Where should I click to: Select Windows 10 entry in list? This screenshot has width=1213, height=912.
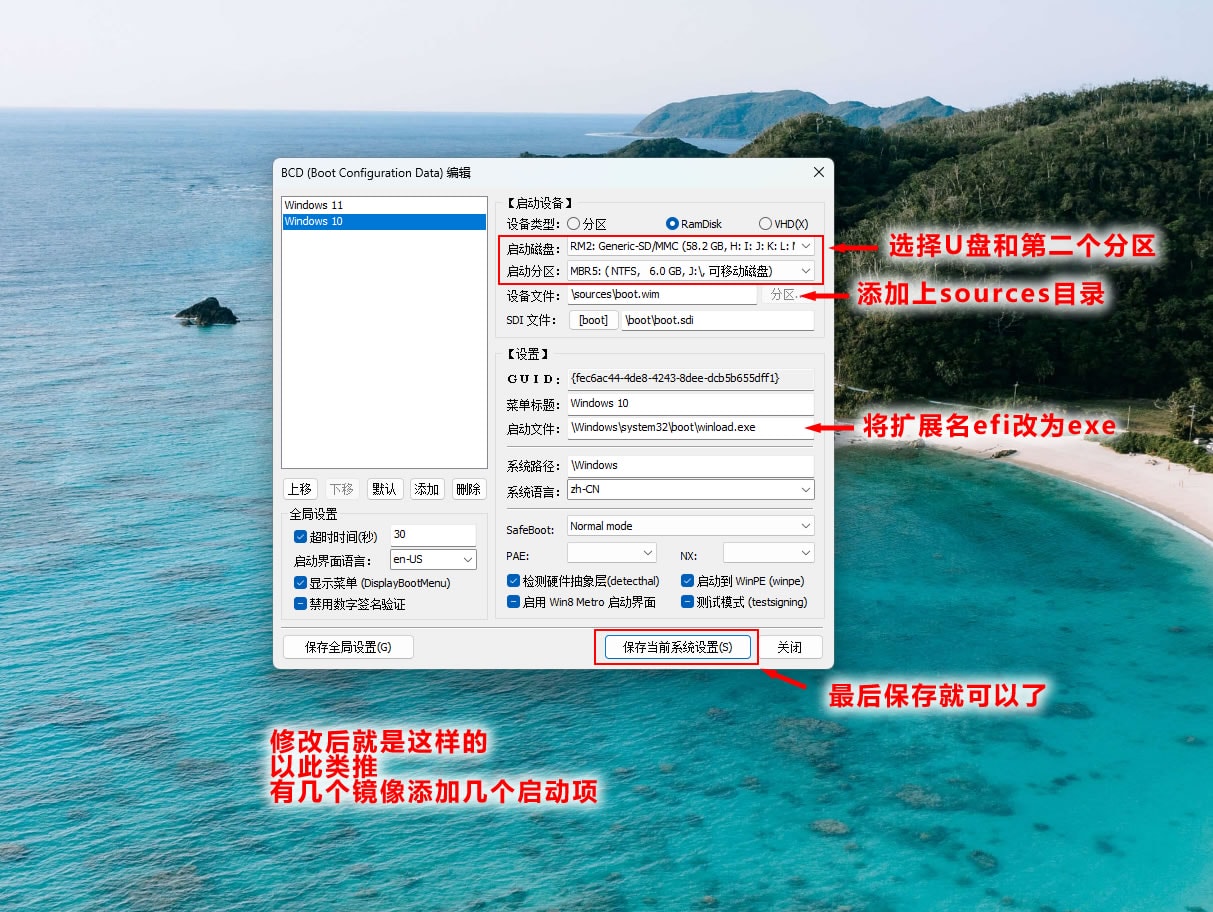[x=314, y=221]
